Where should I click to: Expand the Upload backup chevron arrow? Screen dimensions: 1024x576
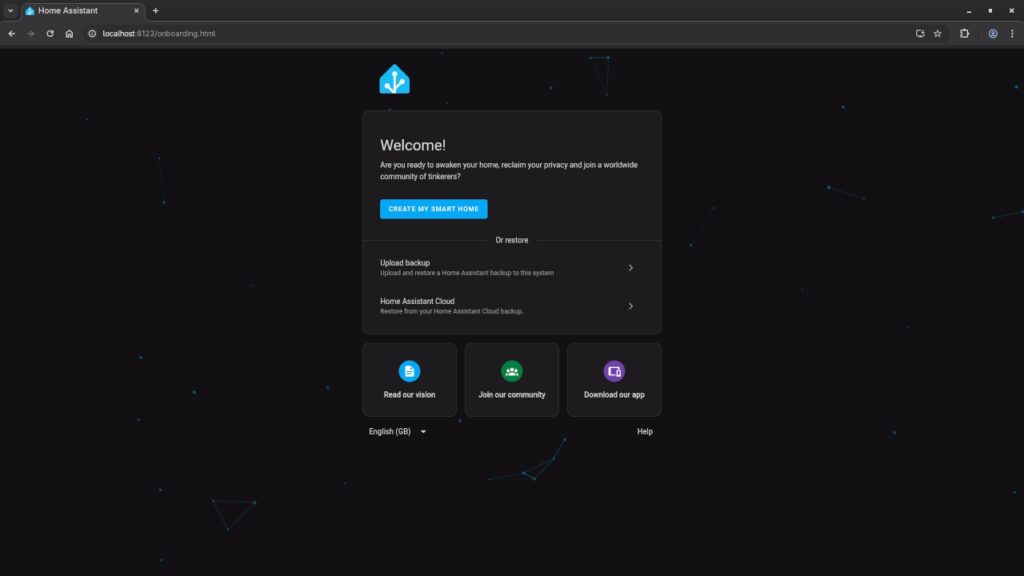pyautogui.click(x=631, y=268)
